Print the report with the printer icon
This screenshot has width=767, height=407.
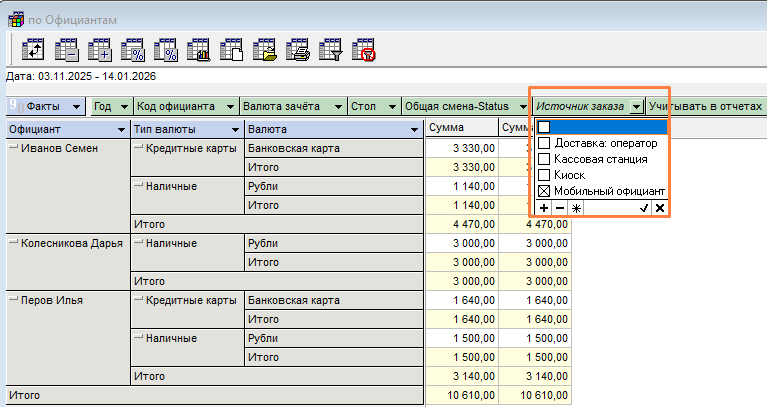298,48
